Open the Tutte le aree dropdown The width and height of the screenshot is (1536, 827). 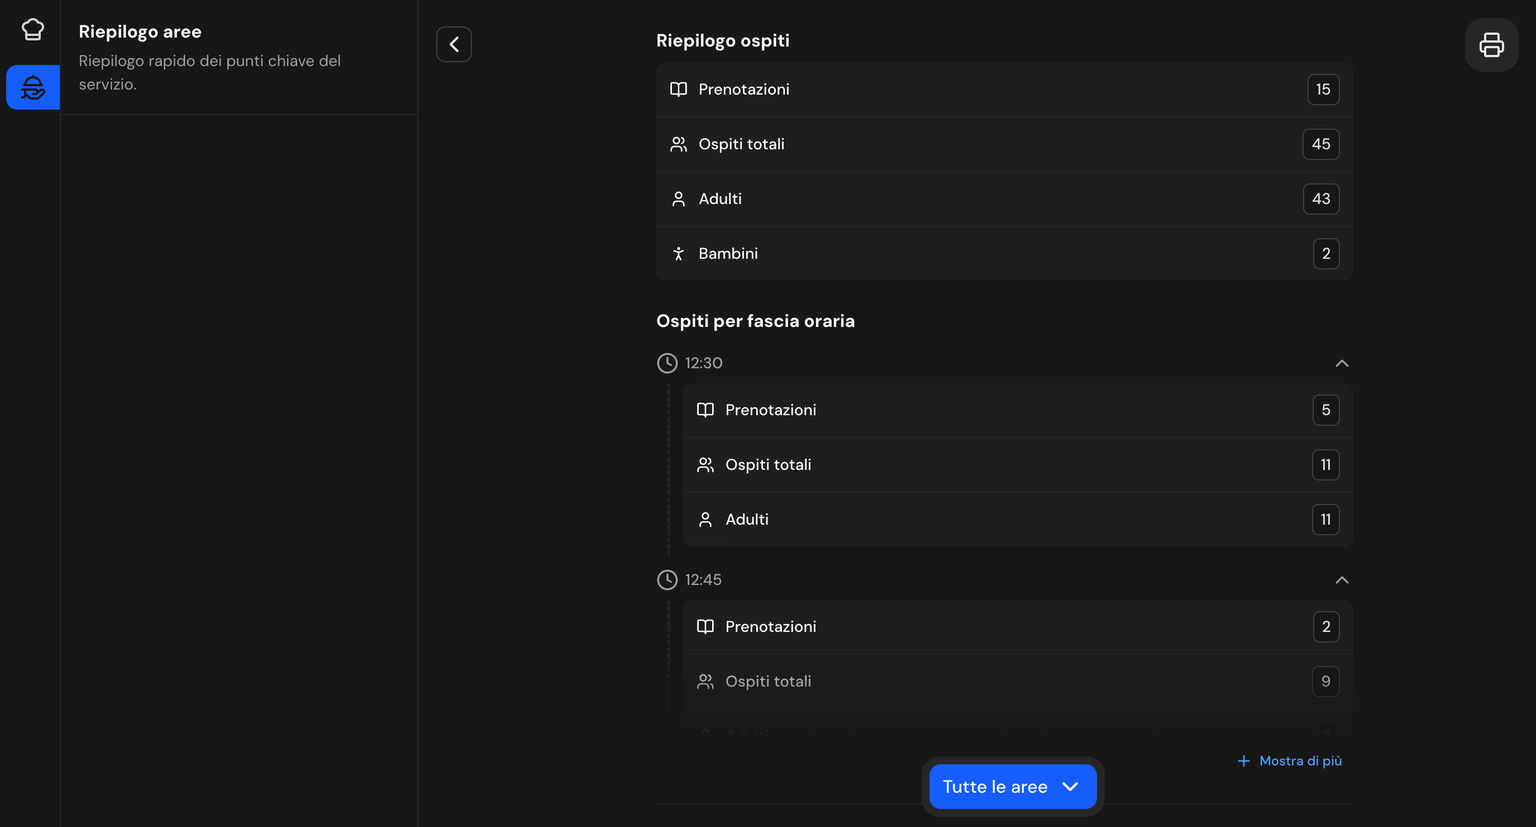1012,787
